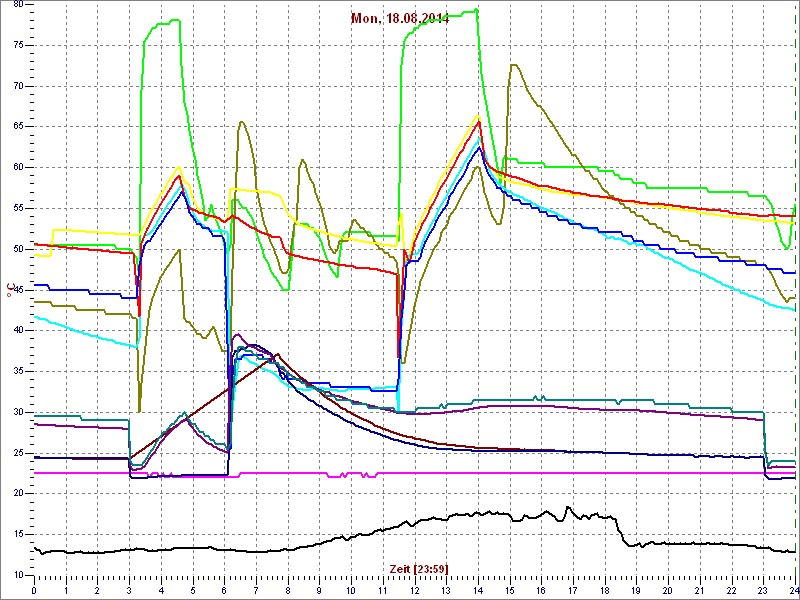This screenshot has height=600, width=800.
Task: Pick temperature axis label 55
Action: 17,208
